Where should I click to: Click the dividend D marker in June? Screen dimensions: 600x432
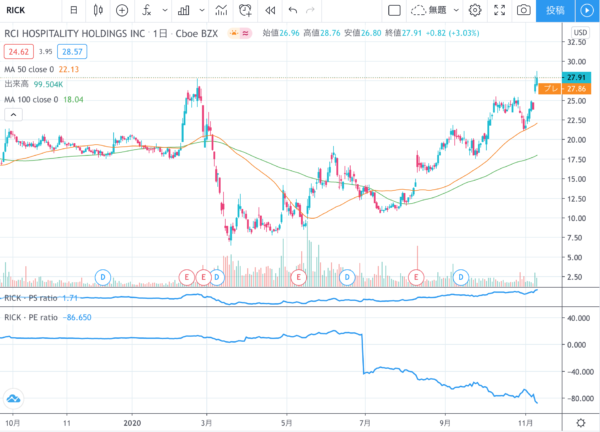click(347, 277)
